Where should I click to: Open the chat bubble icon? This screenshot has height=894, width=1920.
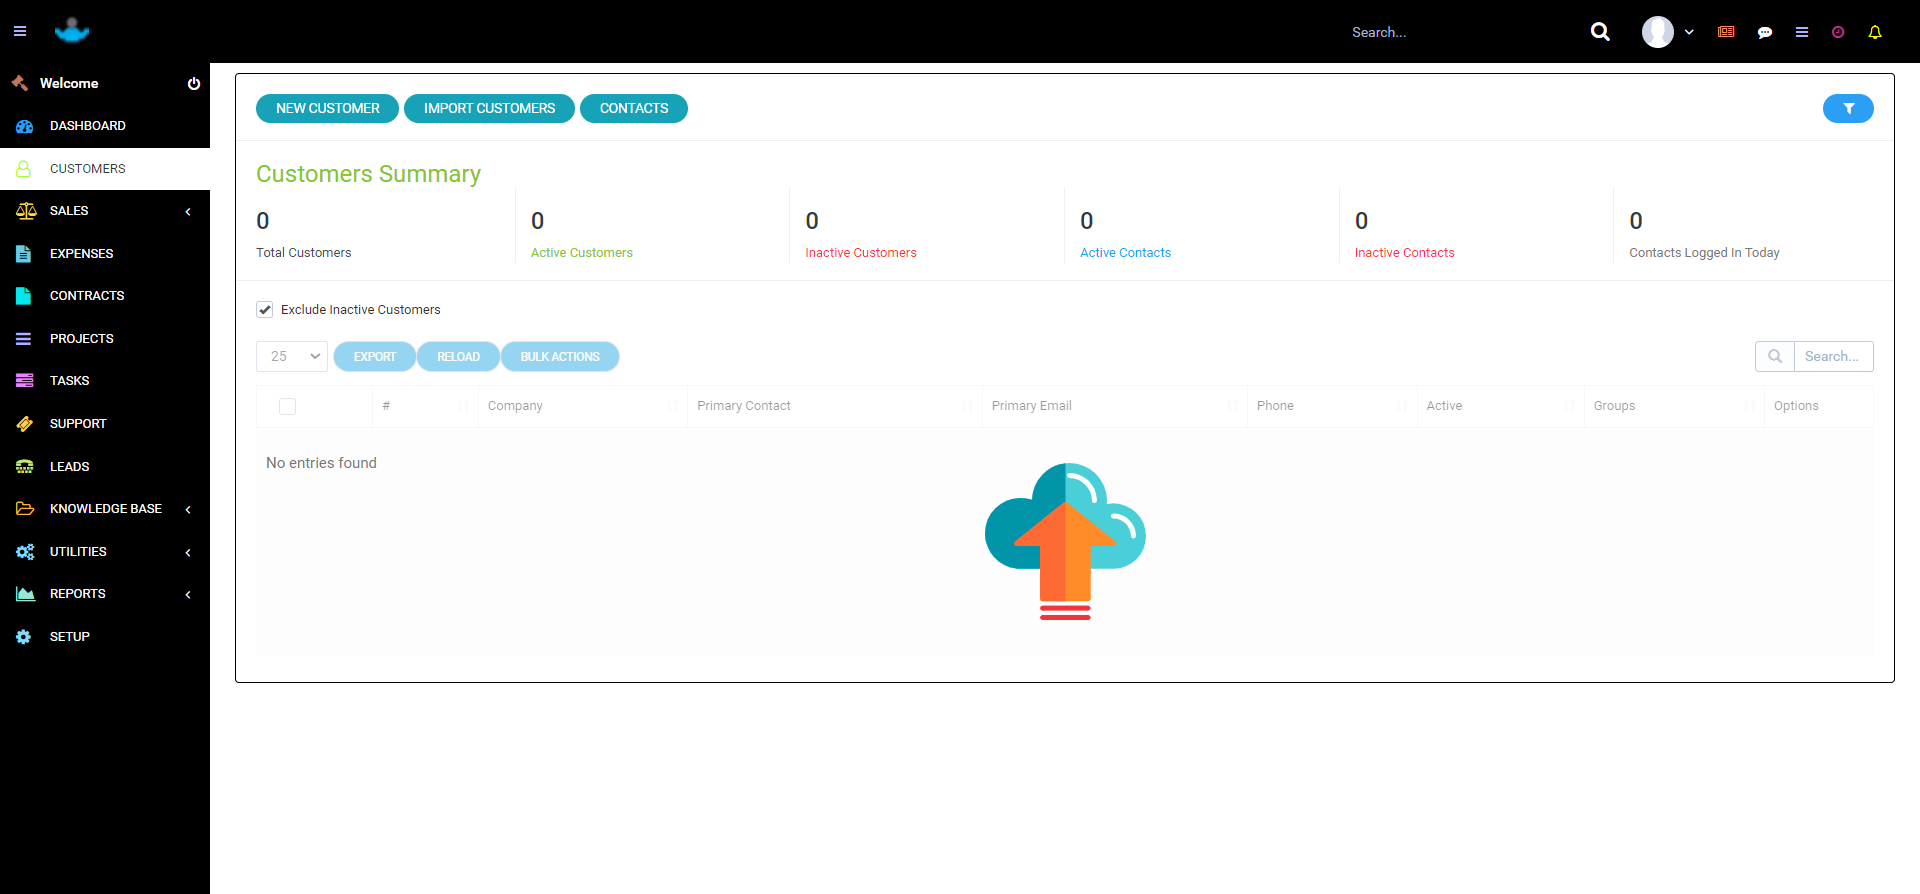pos(1765,32)
